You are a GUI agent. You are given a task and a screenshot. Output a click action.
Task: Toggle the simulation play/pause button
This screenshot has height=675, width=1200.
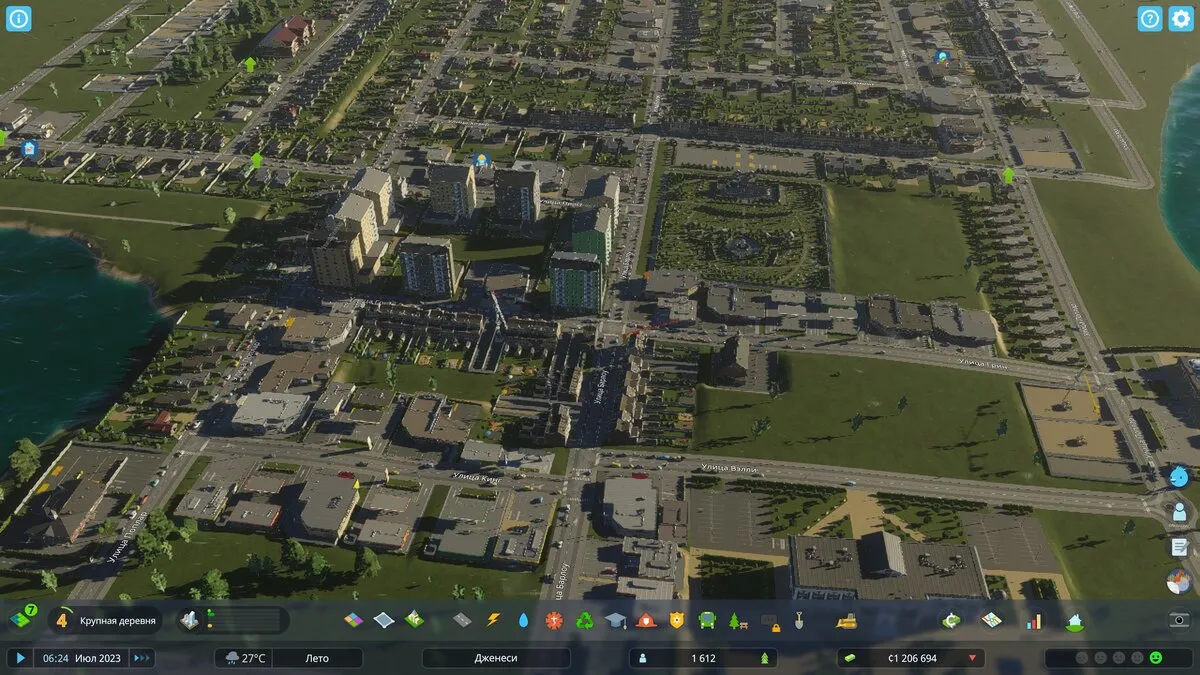click(x=19, y=658)
